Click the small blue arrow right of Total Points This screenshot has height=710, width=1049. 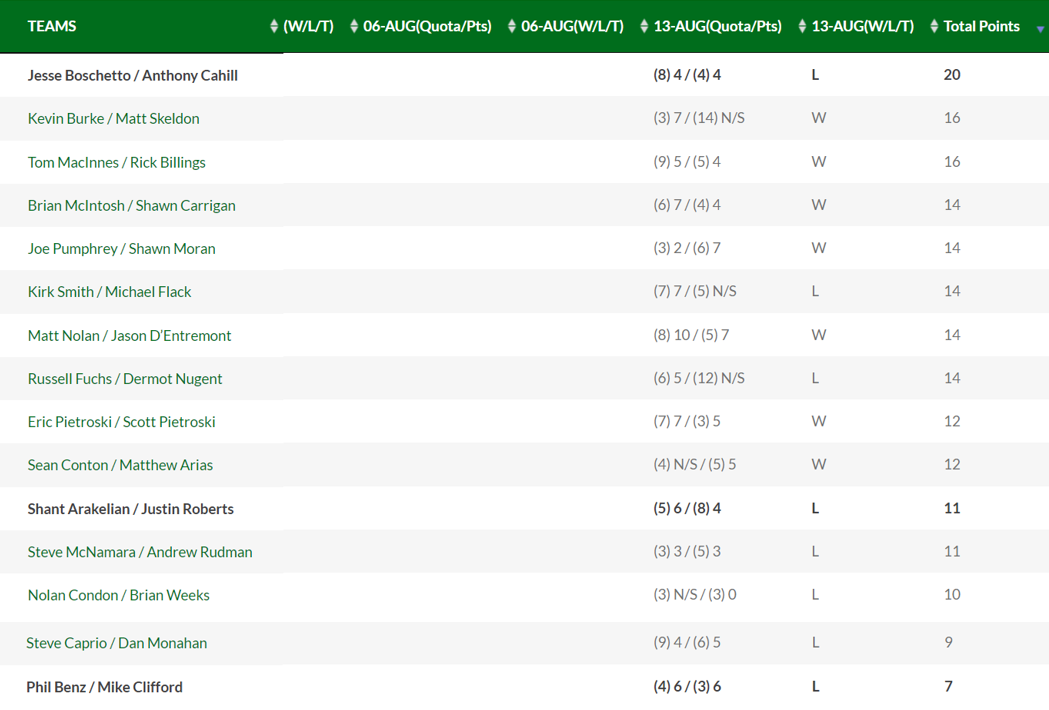click(x=1040, y=30)
